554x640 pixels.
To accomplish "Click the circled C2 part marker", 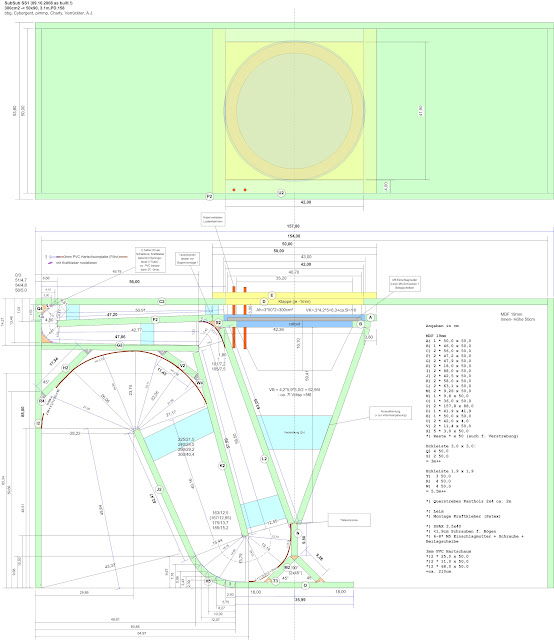I will pyautogui.click(x=162, y=302).
